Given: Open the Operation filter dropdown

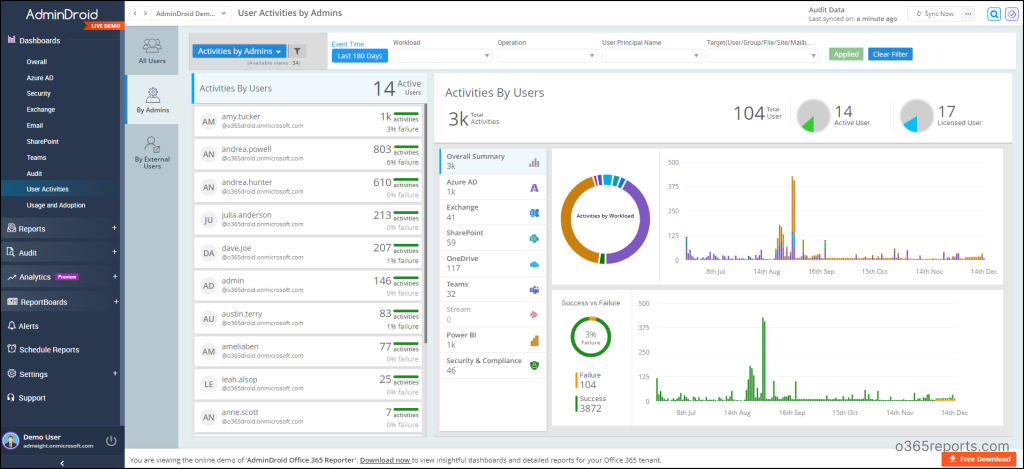Looking at the screenshot, I should tap(547, 56).
